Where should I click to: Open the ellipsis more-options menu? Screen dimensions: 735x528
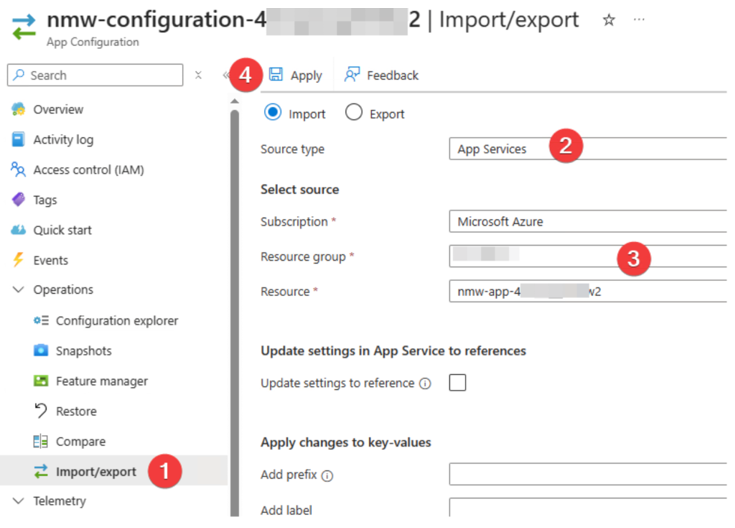click(x=639, y=20)
